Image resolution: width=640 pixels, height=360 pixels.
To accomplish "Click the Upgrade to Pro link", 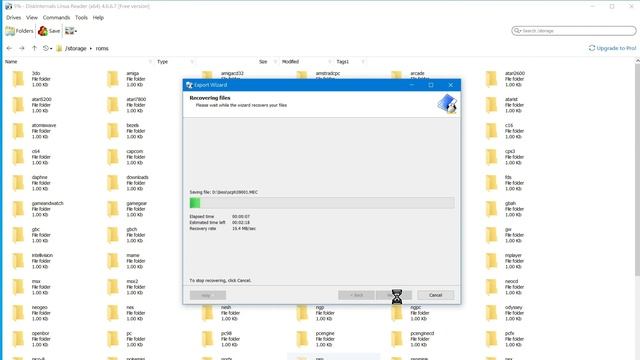I will click(x=612, y=48).
